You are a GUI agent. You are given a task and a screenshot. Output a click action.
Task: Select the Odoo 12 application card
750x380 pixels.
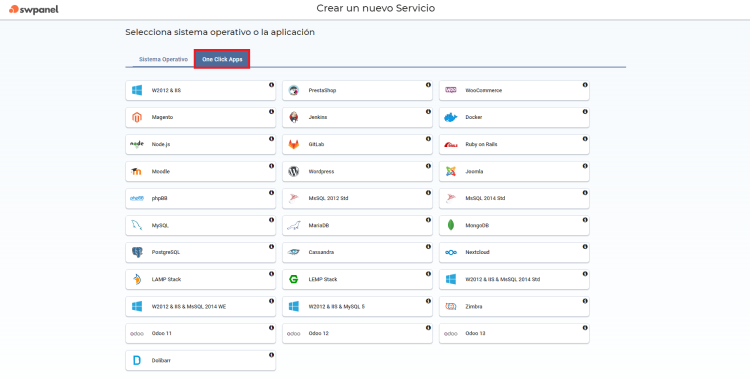pos(357,334)
